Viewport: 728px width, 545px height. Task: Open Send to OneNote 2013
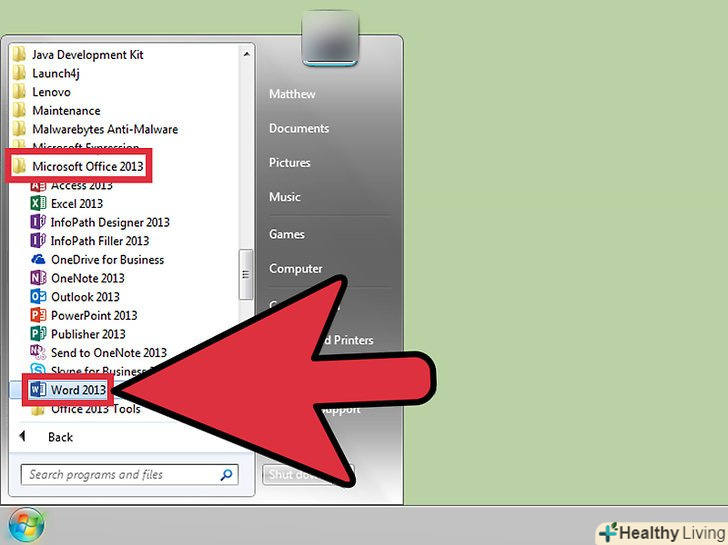(x=98, y=352)
